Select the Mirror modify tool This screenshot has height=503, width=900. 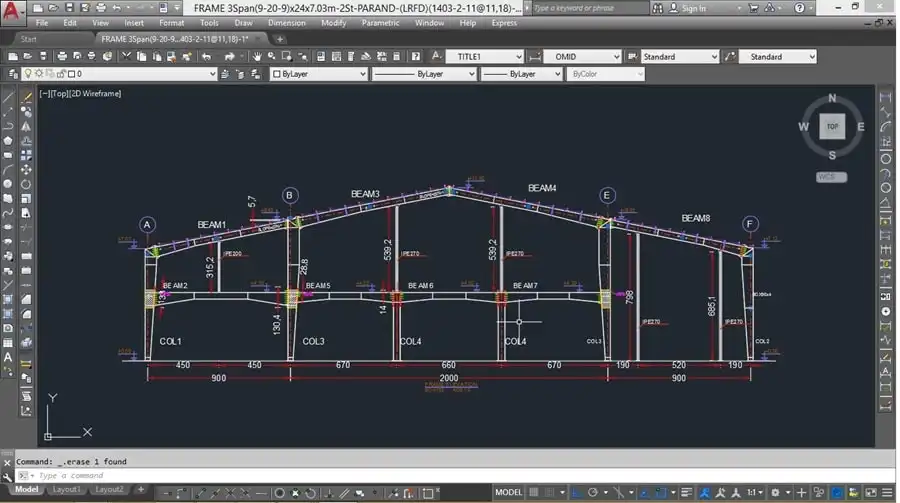[26, 126]
